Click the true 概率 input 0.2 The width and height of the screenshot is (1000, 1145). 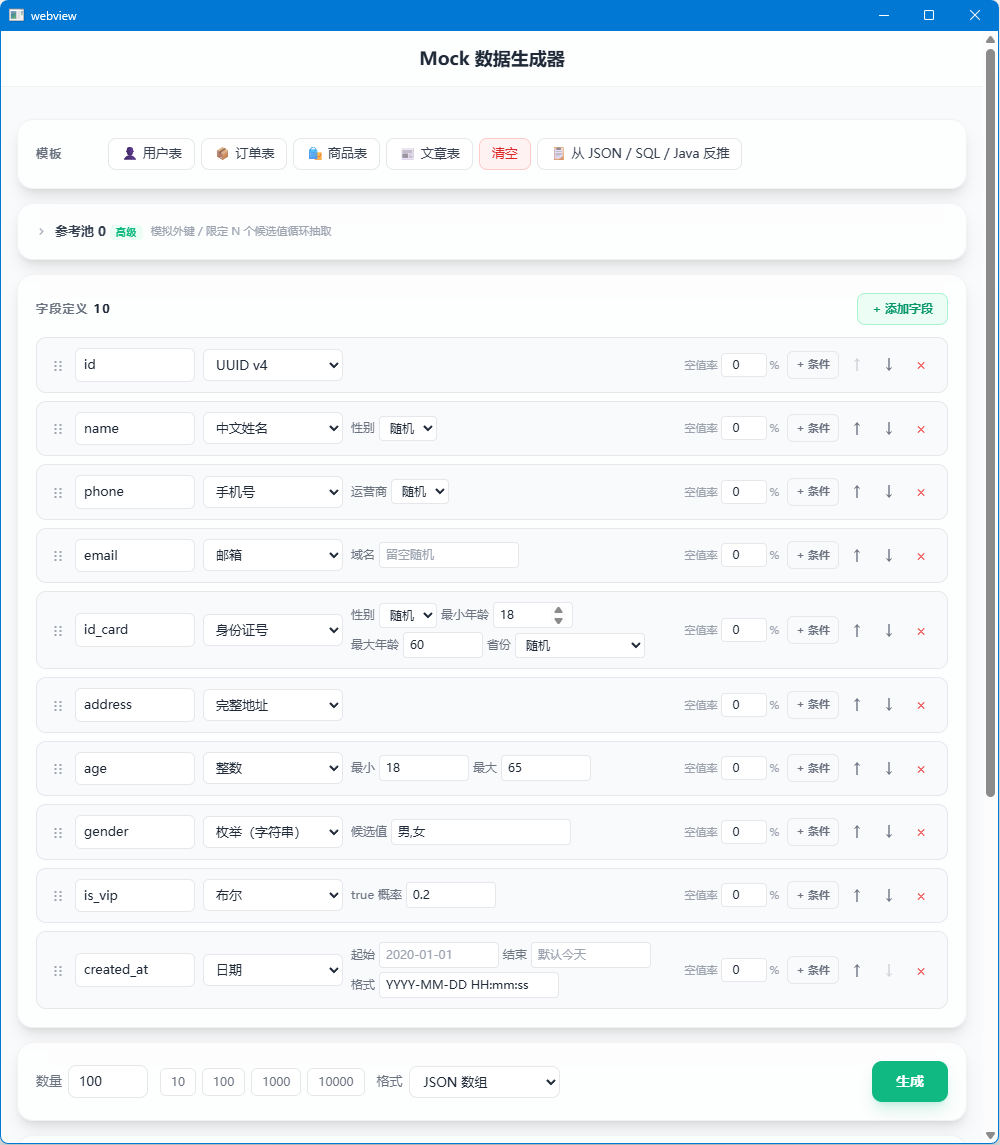click(451, 895)
